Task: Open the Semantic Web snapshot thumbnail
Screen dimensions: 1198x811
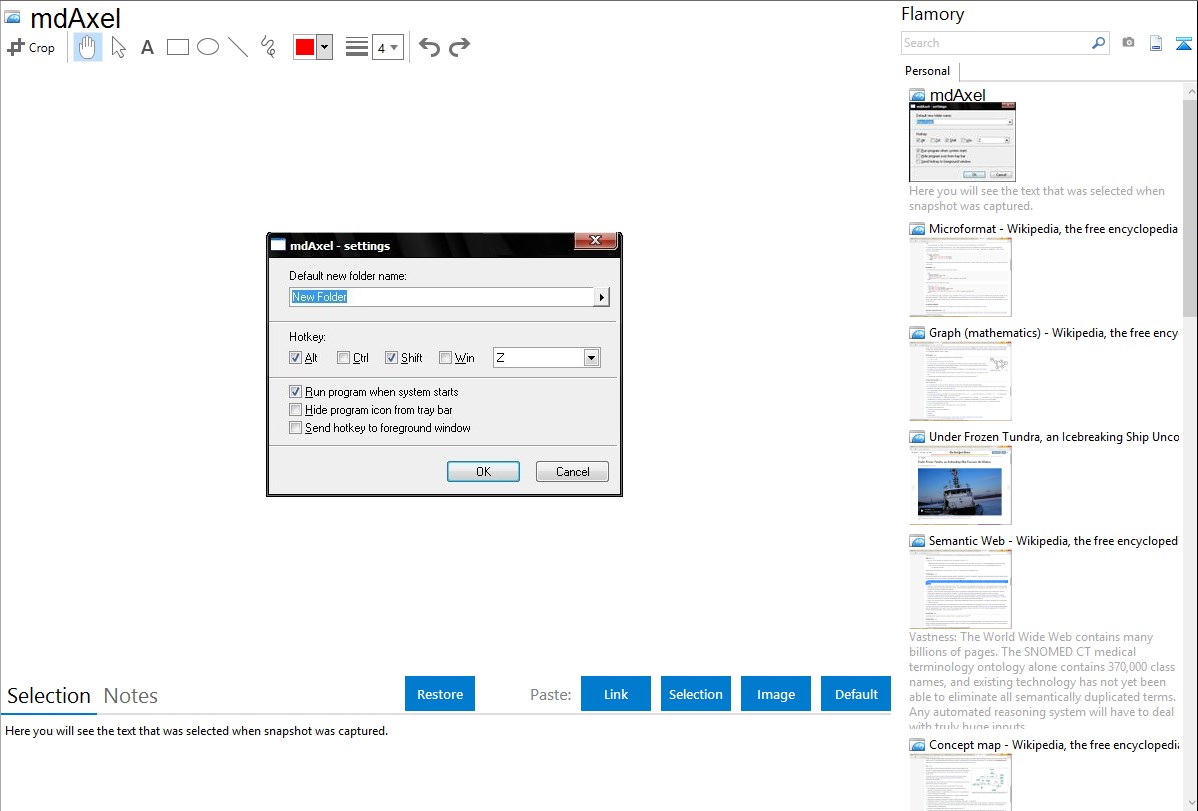Action: click(x=960, y=589)
